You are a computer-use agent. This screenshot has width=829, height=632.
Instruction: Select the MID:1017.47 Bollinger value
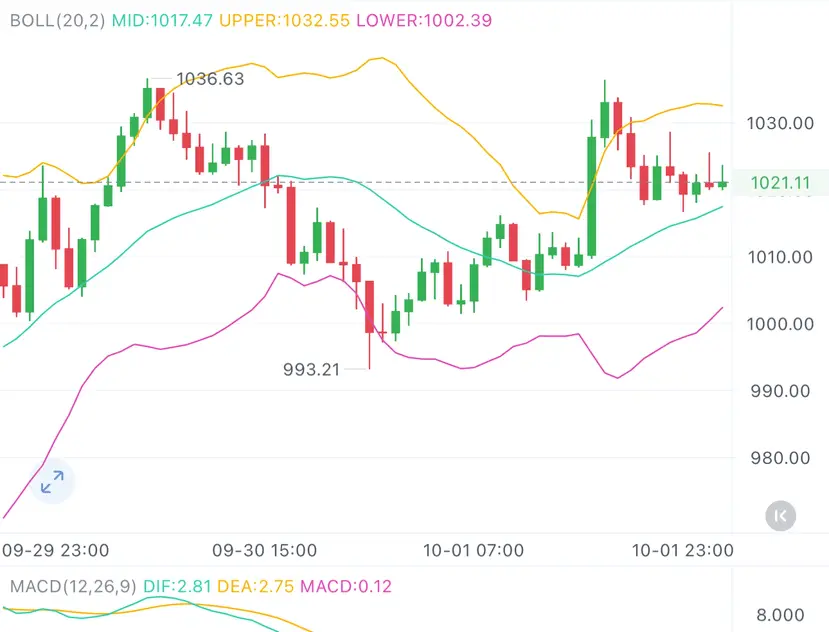162,21
